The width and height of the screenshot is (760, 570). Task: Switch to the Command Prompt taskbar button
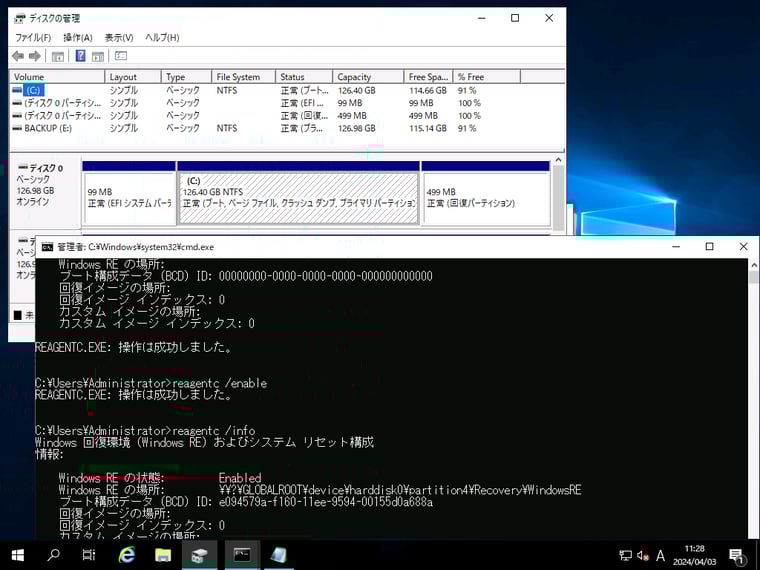pyautogui.click(x=242, y=554)
